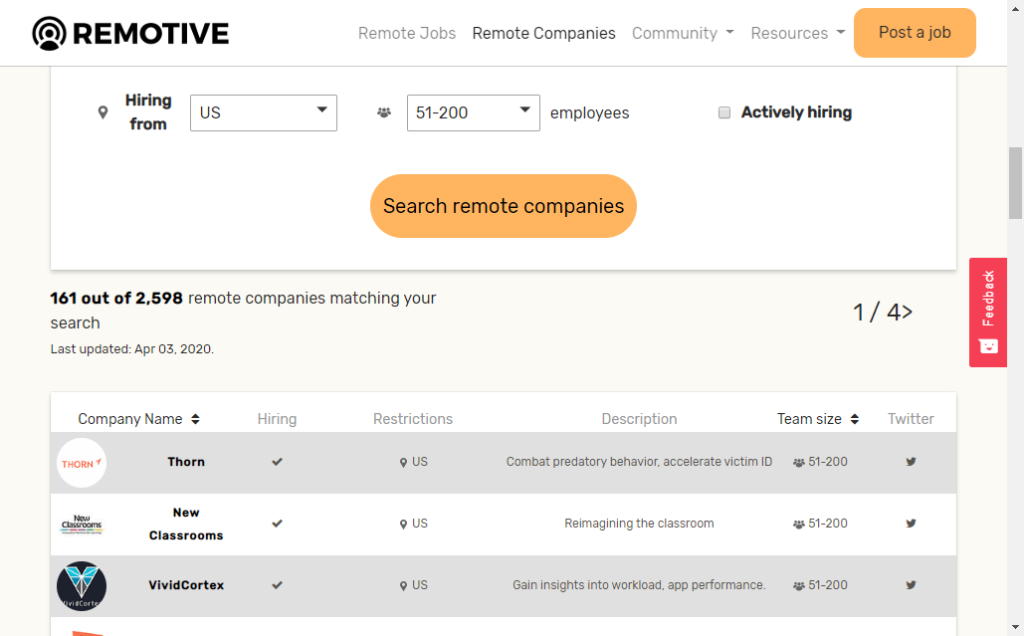Sort by Company Name arrows
This screenshot has height=636, width=1024.
(195, 419)
